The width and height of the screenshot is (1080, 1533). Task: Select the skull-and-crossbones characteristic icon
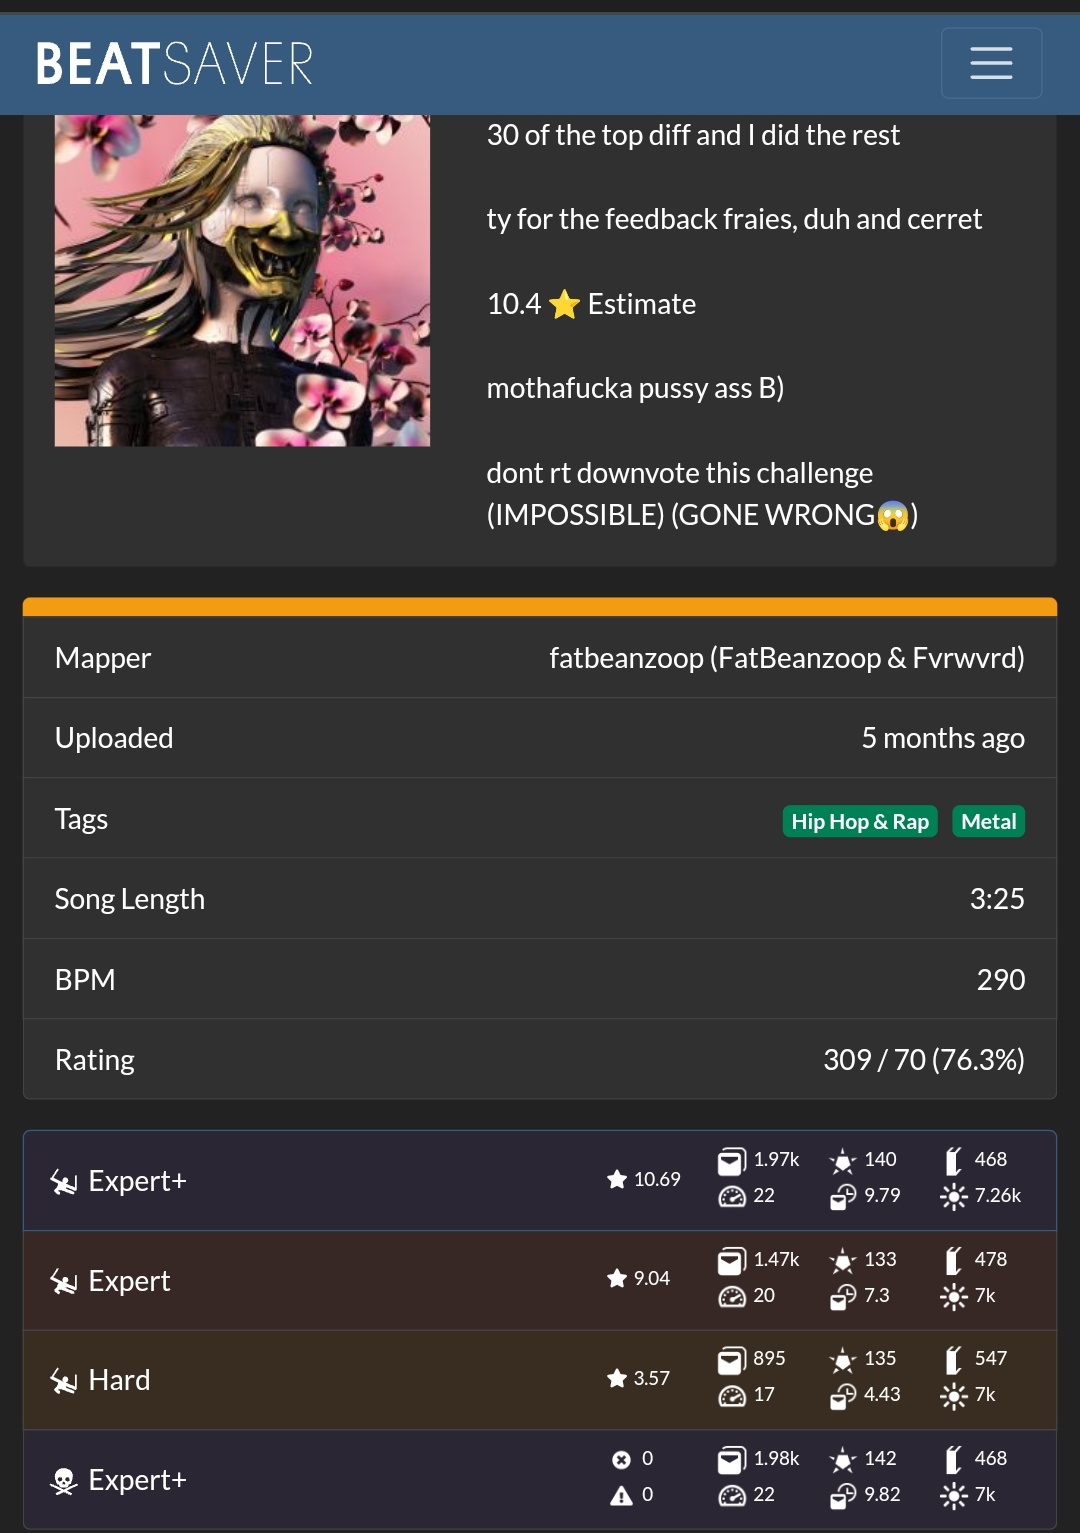pyautogui.click(x=63, y=1480)
